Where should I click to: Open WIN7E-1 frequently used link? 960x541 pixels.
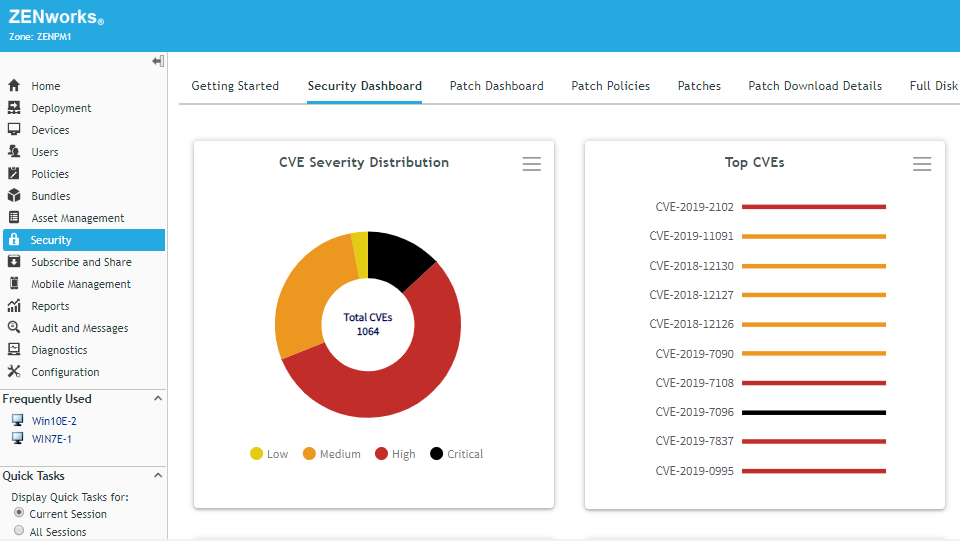tap(51, 439)
